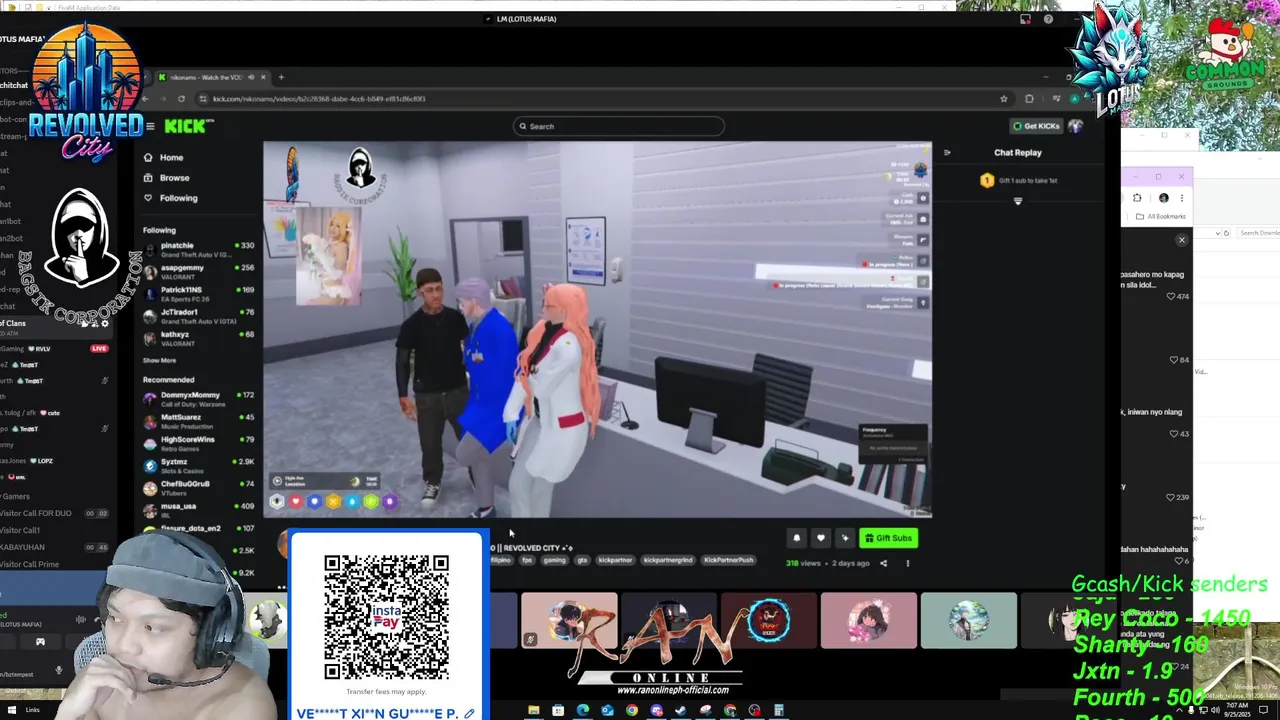This screenshot has width=1280, height=720.
Task: Share the video via share icon
Action: click(x=883, y=563)
